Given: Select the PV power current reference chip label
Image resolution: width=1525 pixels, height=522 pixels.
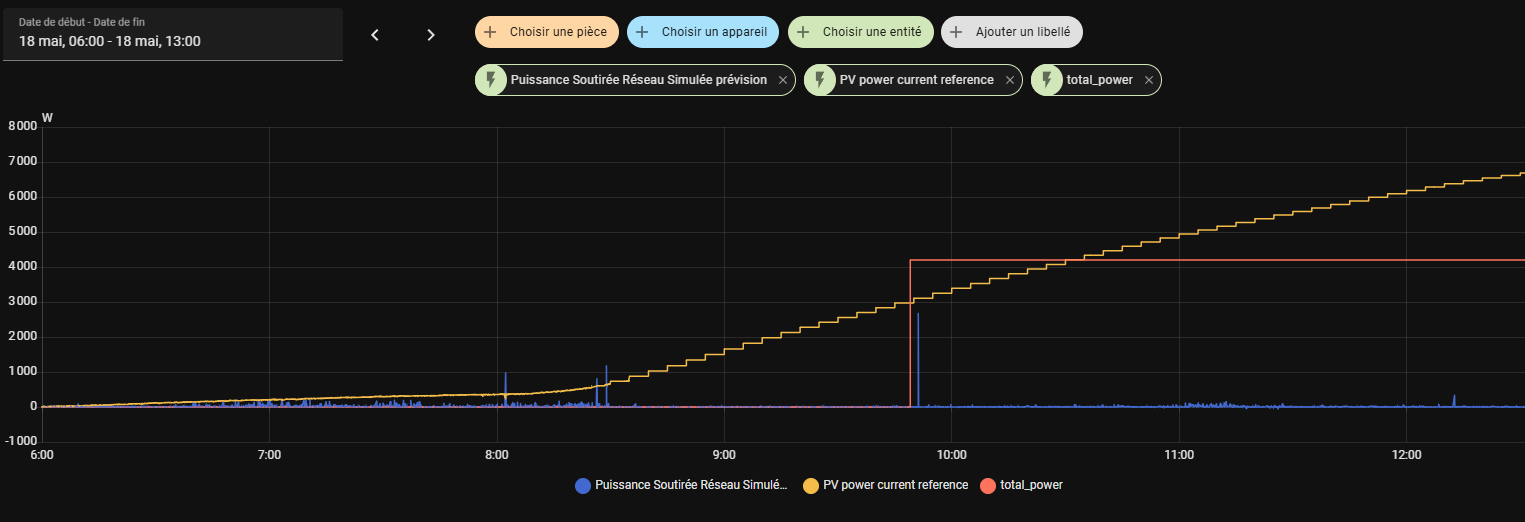Looking at the screenshot, I should point(917,80).
